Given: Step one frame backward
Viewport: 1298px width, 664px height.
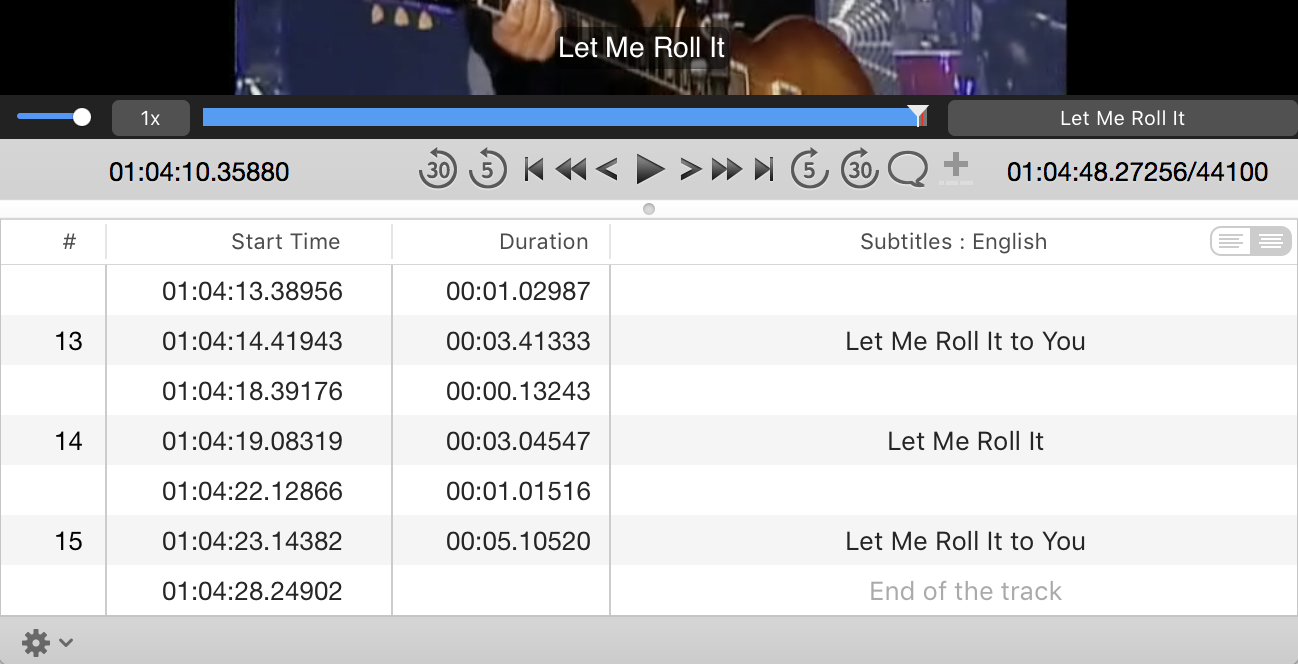Looking at the screenshot, I should 607,170.
